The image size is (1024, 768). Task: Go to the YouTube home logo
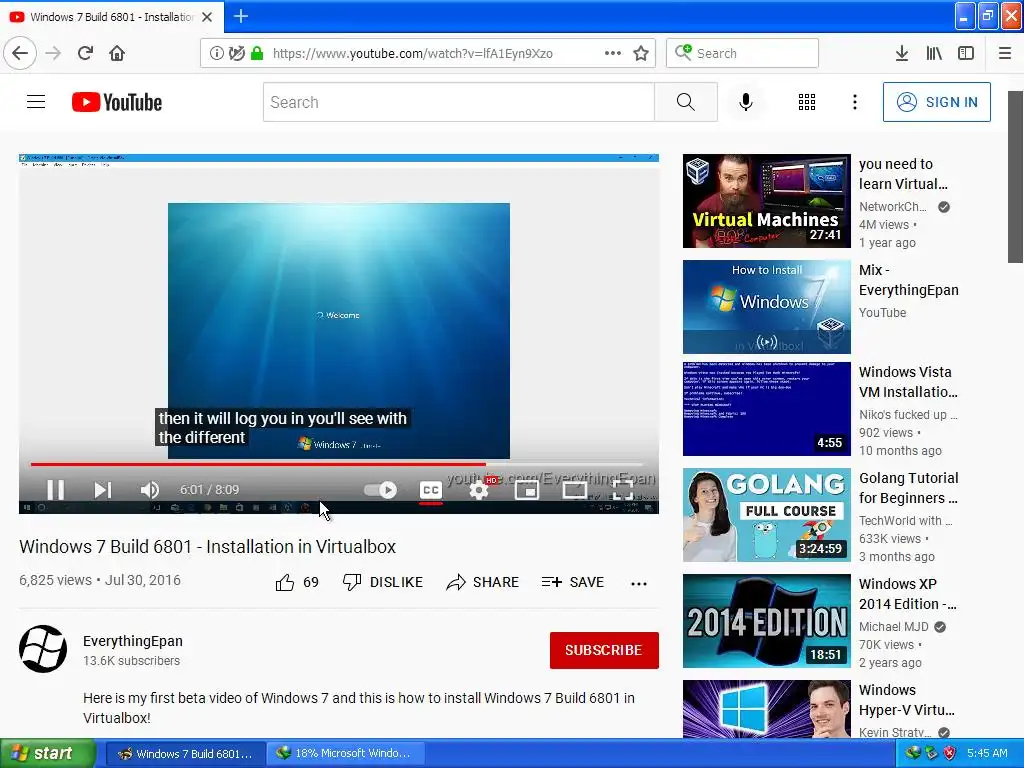tap(117, 102)
